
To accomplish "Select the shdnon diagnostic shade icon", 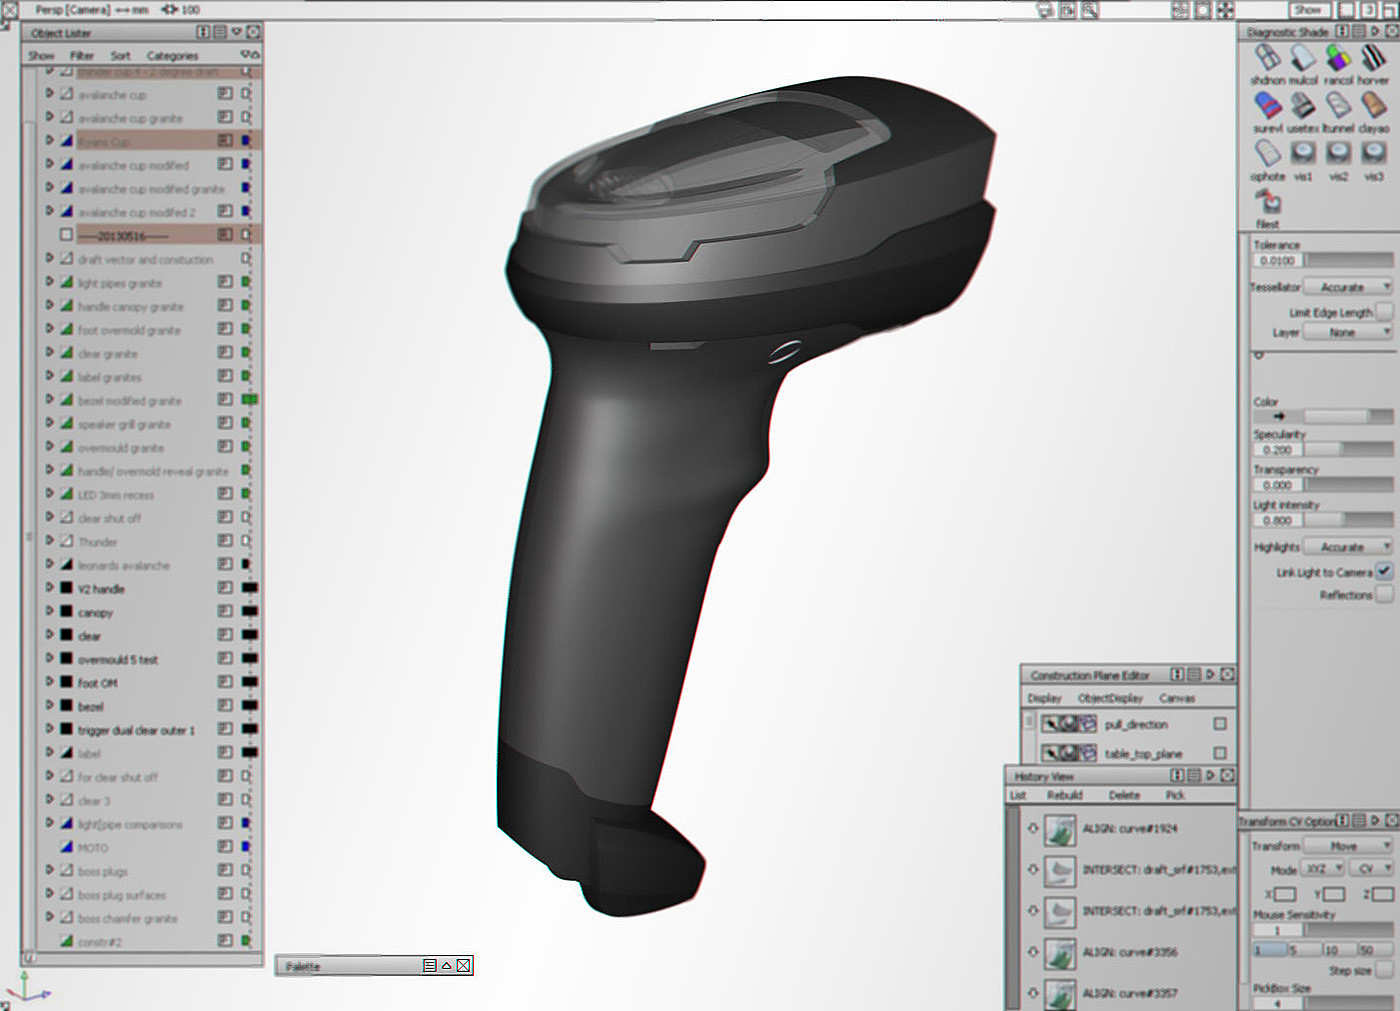I will pyautogui.click(x=1267, y=58).
